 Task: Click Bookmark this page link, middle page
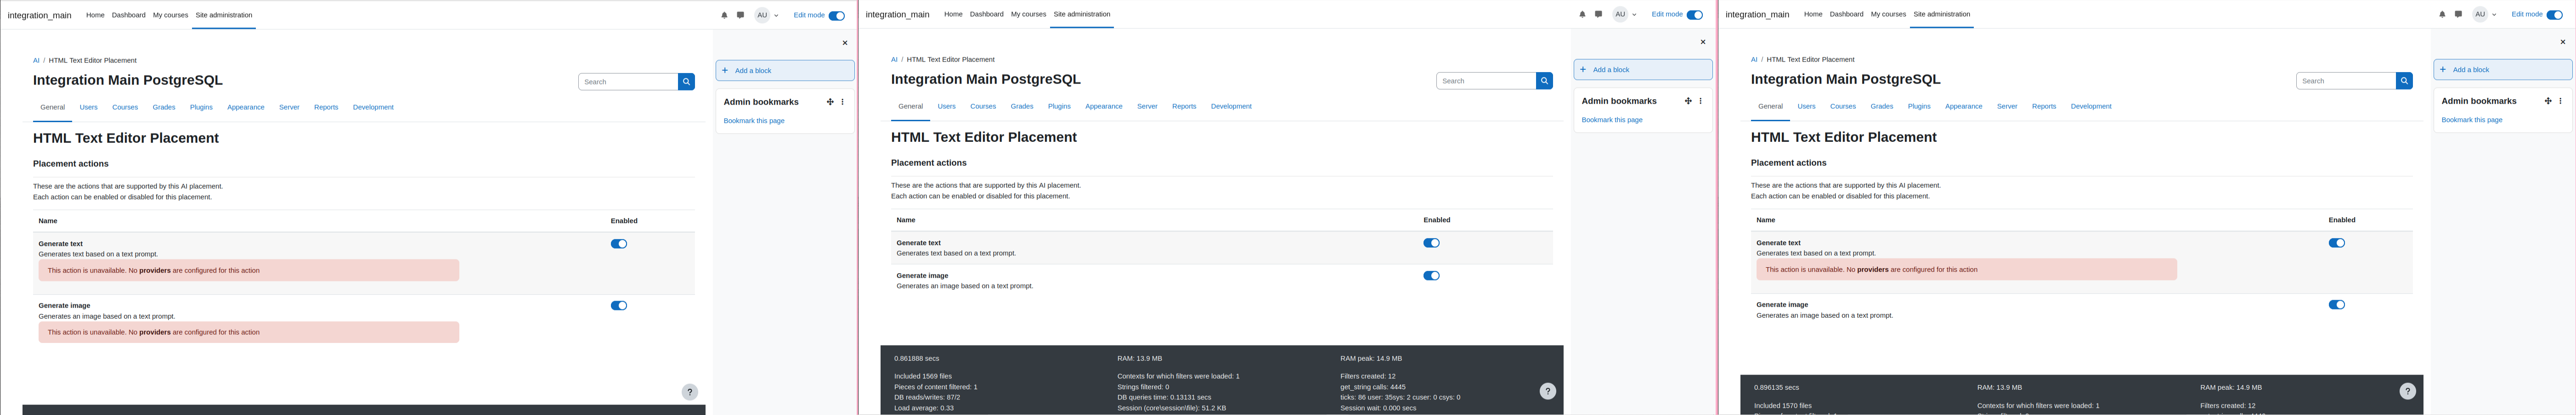1612,120
